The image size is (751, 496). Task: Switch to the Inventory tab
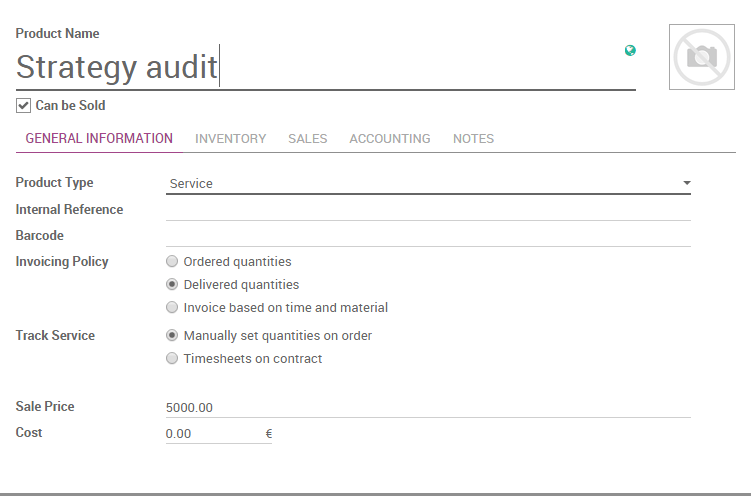(x=230, y=139)
